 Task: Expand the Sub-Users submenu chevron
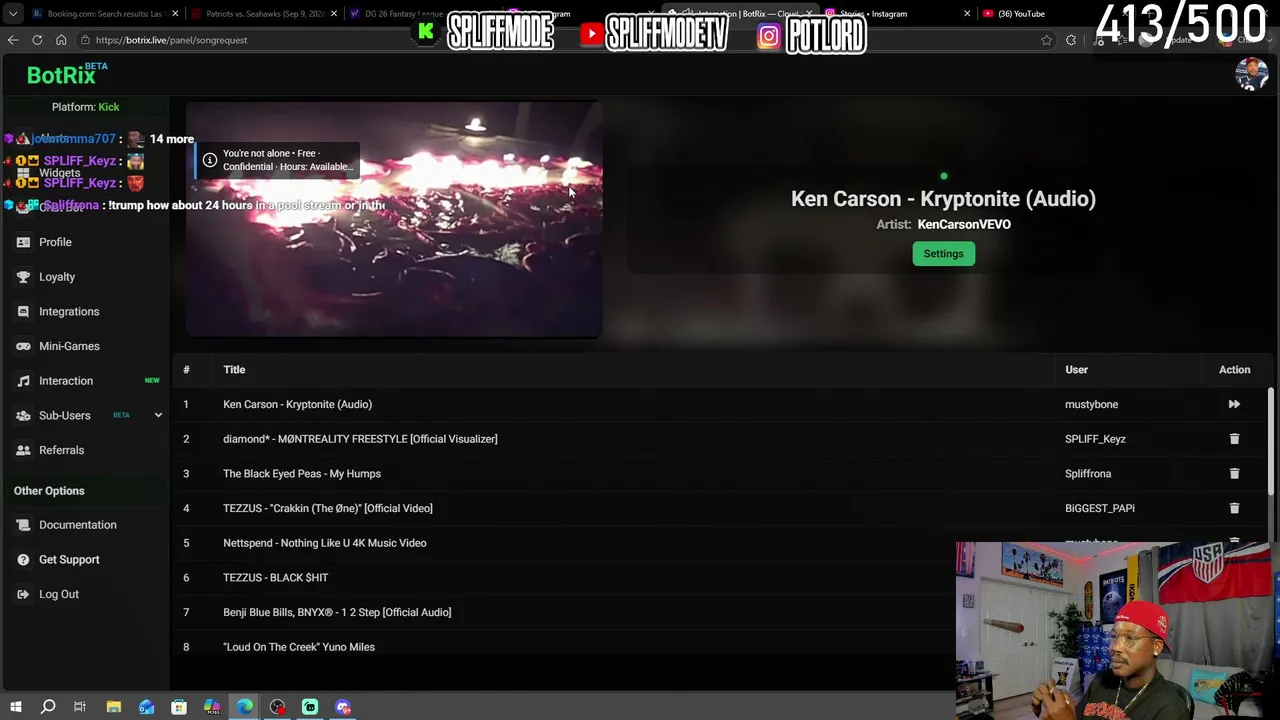click(158, 415)
